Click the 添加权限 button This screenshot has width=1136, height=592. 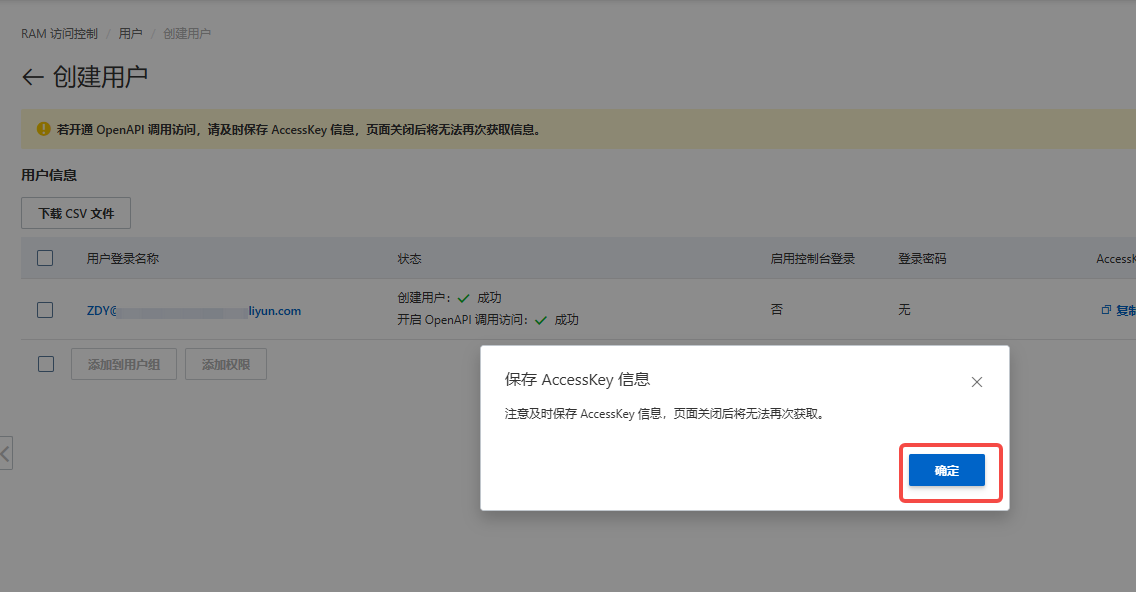(226, 365)
